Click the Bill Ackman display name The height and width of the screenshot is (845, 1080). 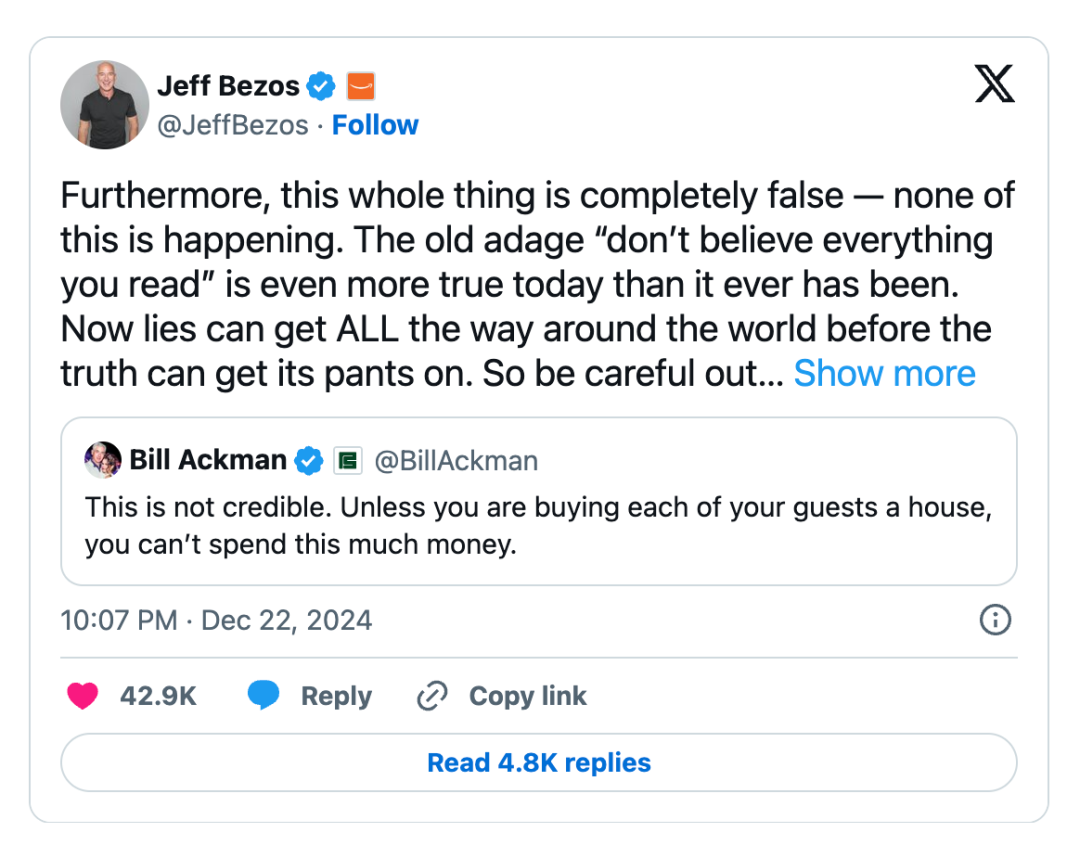pos(208,460)
